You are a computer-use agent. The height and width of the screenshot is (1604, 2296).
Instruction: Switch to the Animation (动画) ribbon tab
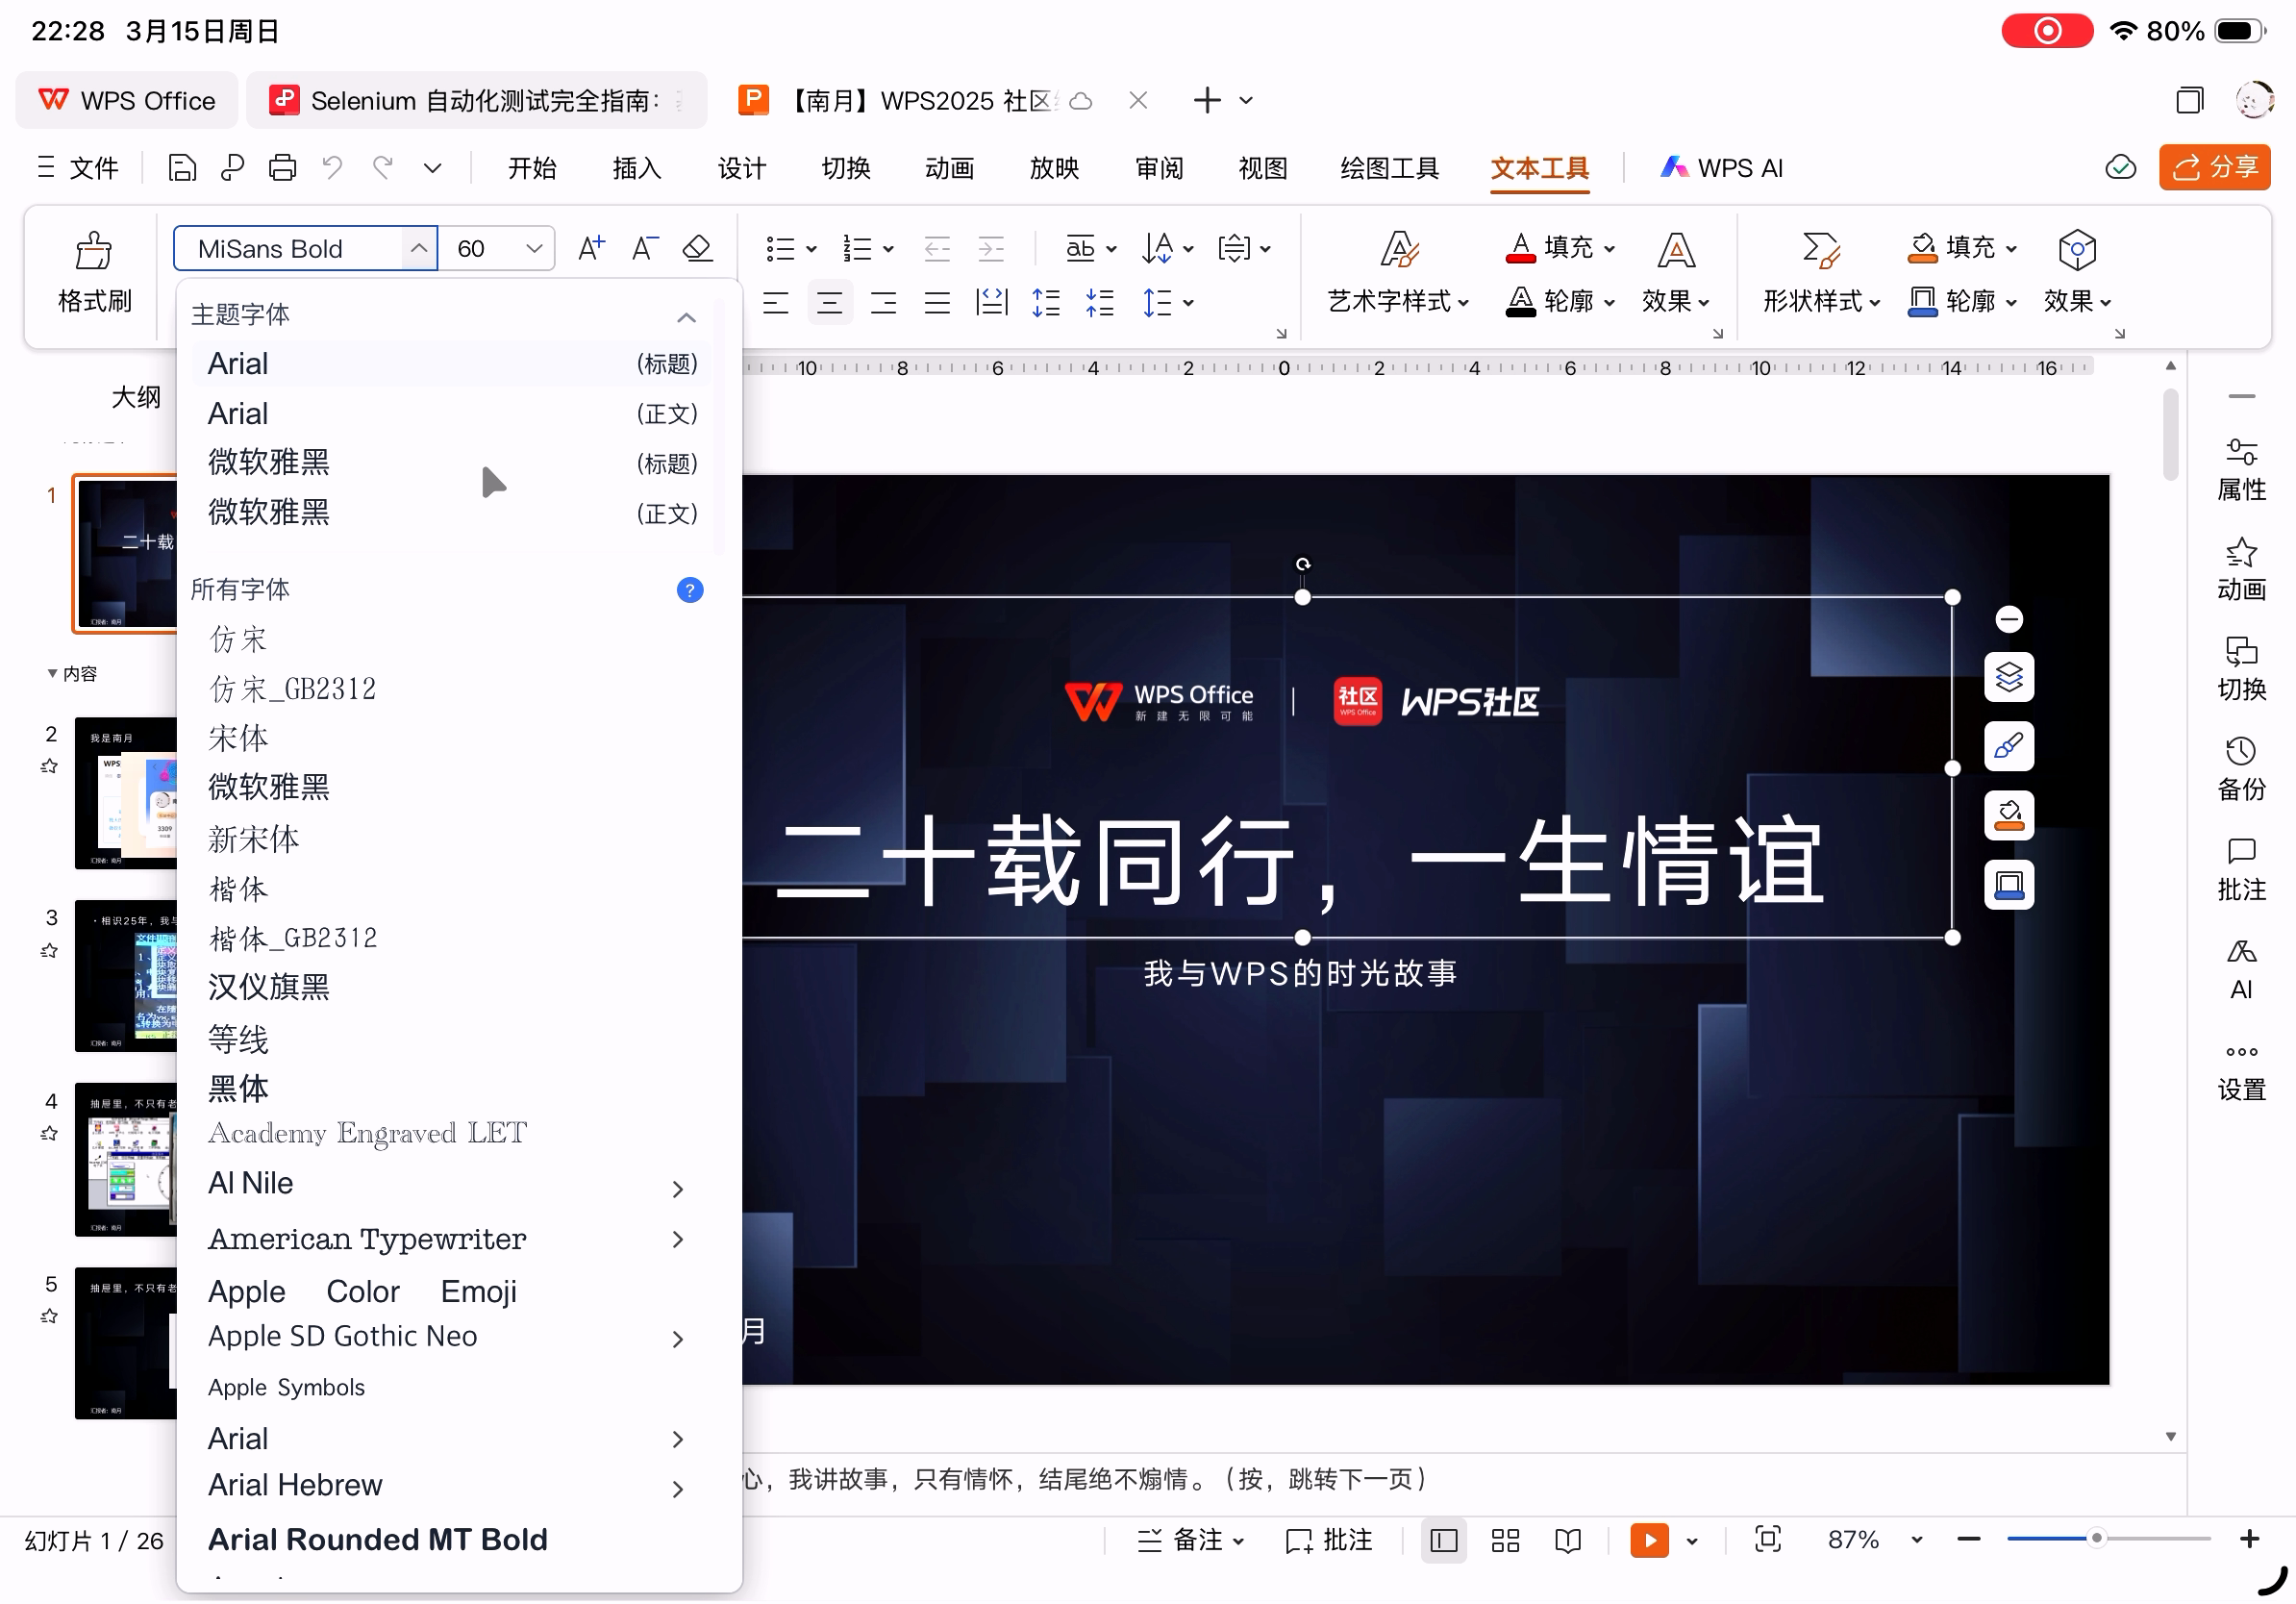click(949, 168)
